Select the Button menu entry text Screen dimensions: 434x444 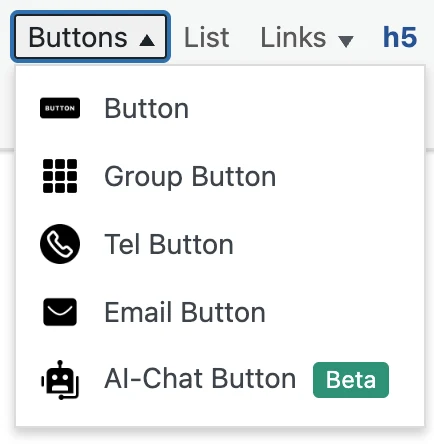point(147,109)
